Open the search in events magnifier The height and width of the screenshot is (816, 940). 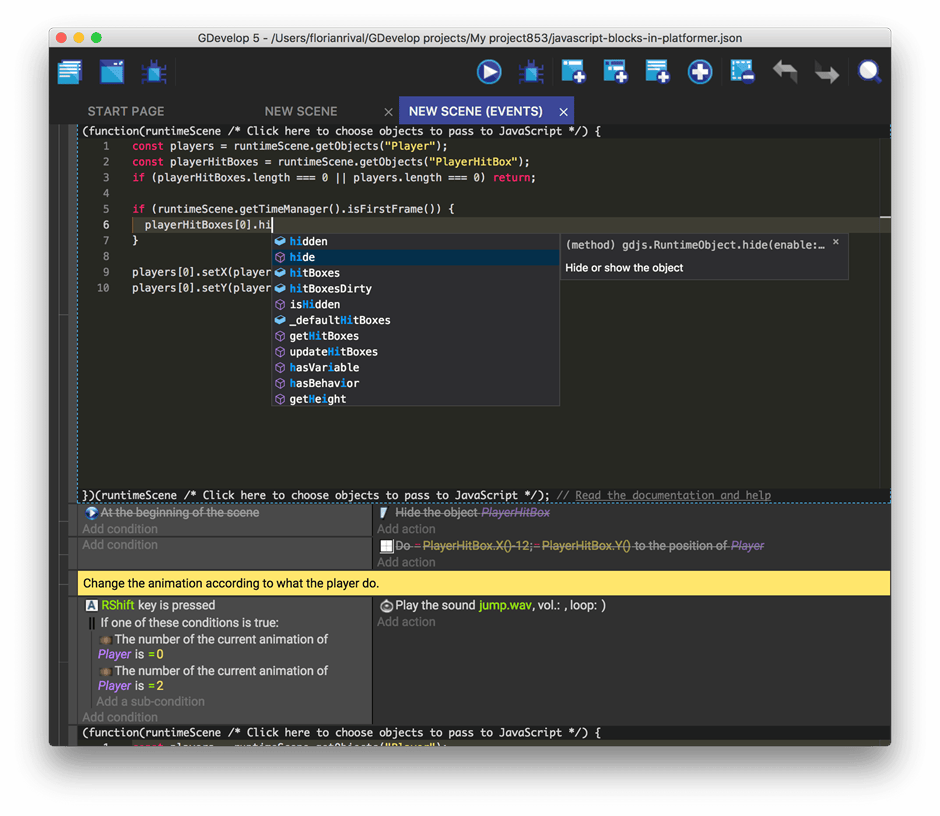(x=870, y=72)
